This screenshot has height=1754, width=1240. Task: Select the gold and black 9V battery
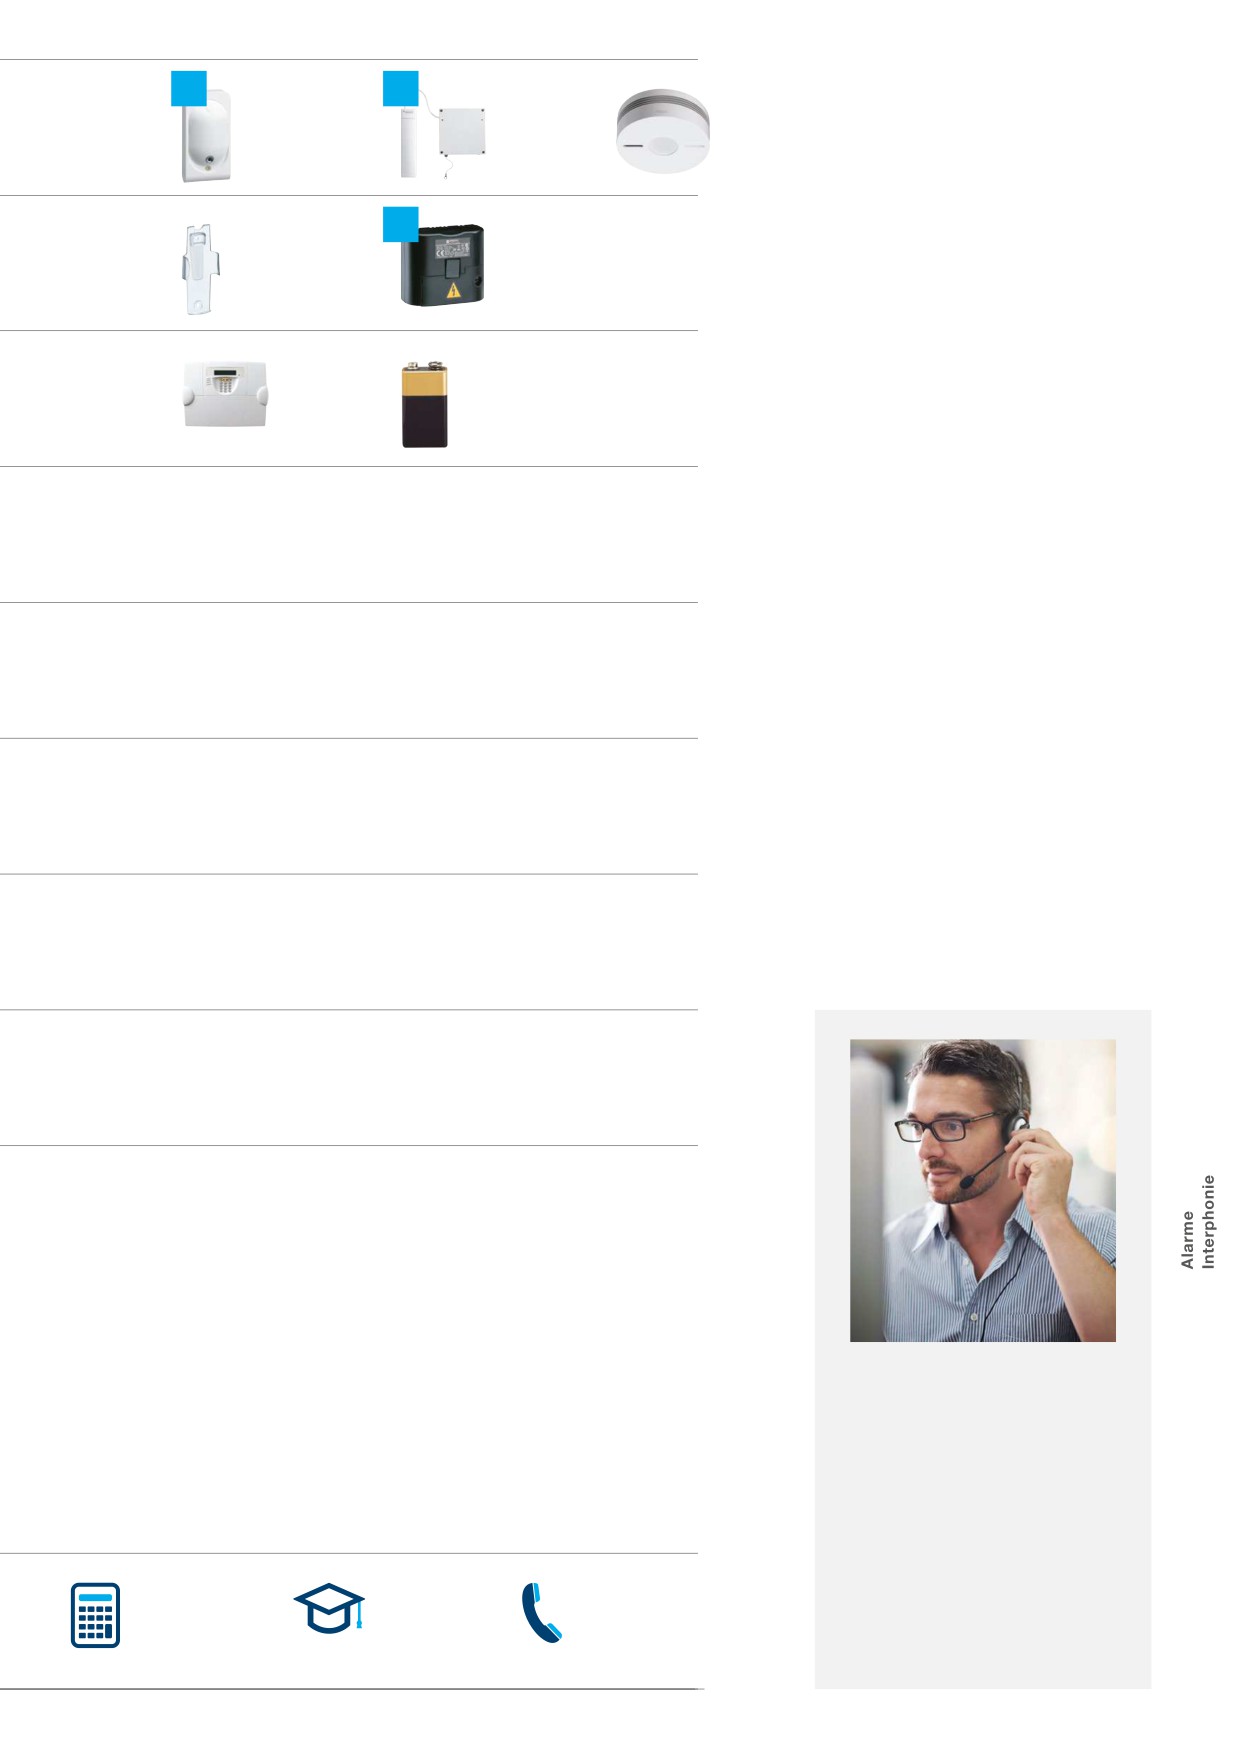click(425, 405)
